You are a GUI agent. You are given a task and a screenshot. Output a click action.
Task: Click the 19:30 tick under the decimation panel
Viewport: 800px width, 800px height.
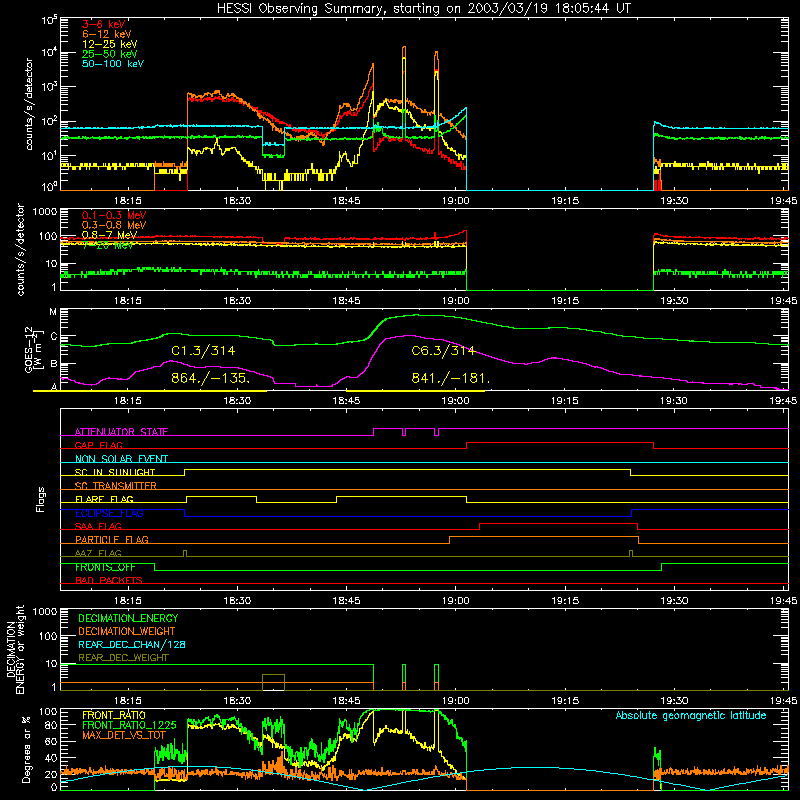pos(674,701)
